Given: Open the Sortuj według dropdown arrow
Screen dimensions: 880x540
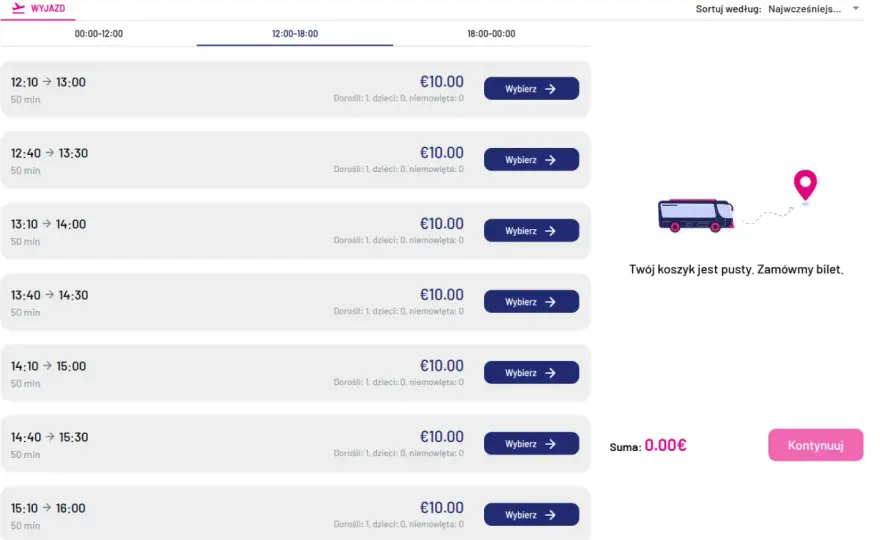Looking at the screenshot, I should click(x=856, y=8).
